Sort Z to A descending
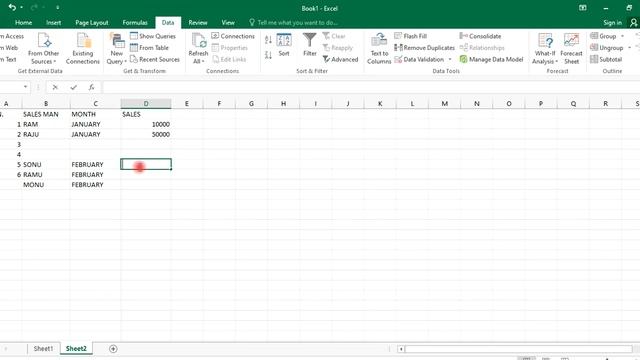 pyautogui.click(x=268, y=55)
